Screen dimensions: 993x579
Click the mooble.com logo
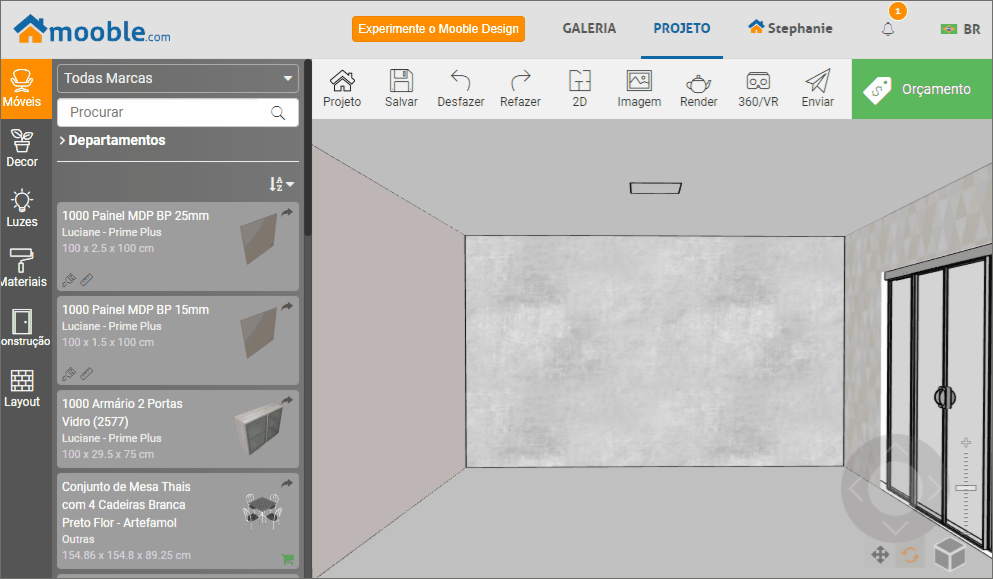point(92,30)
